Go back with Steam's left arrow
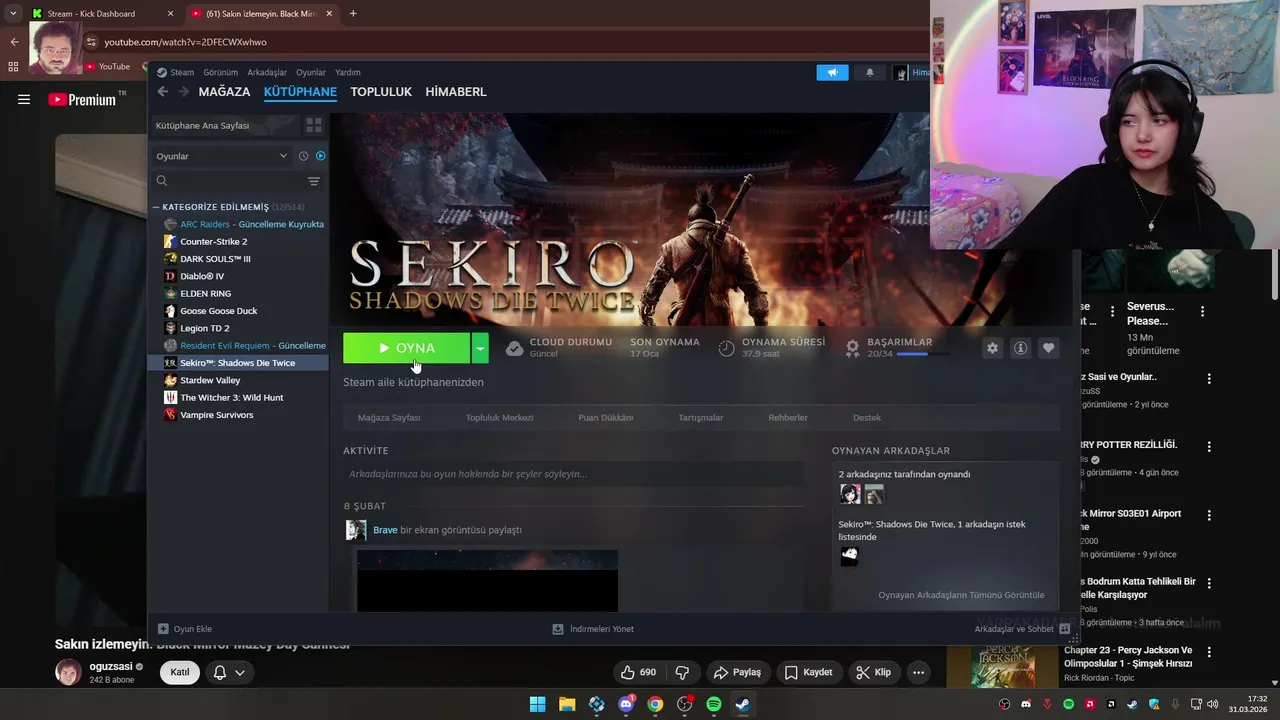 (x=162, y=91)
